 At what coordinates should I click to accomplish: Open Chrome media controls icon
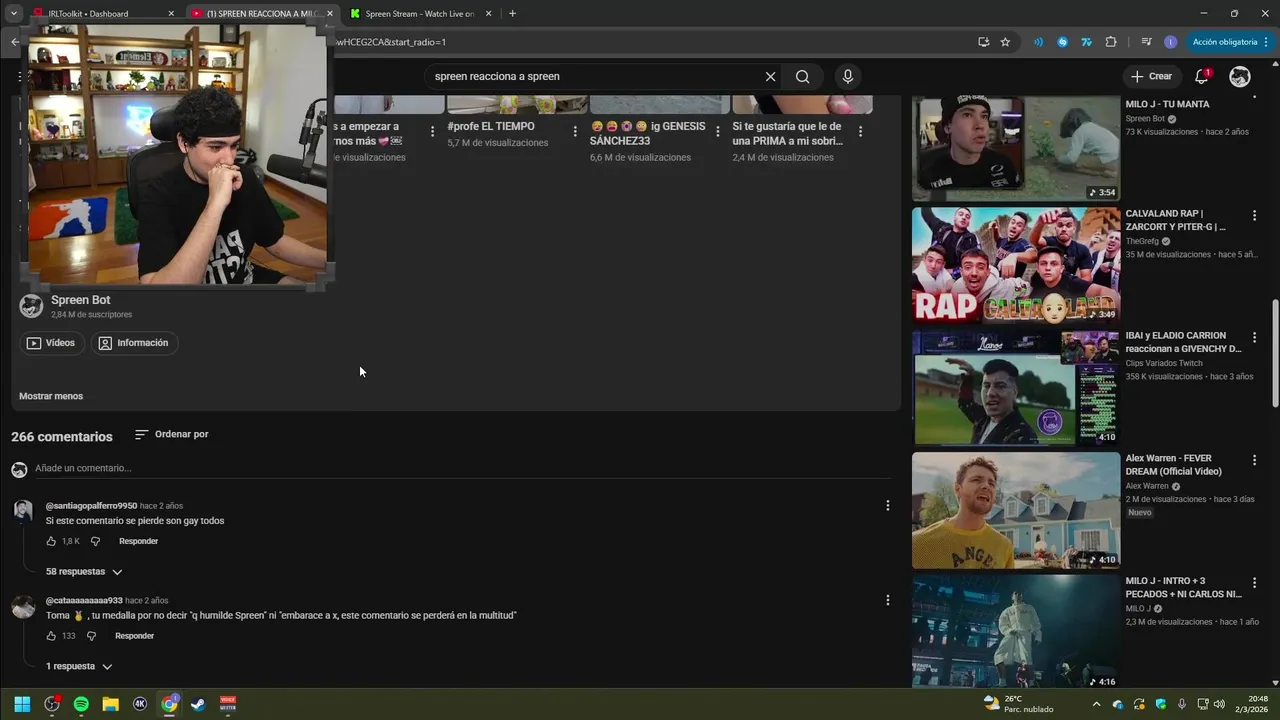click(x=1147, y=42)
